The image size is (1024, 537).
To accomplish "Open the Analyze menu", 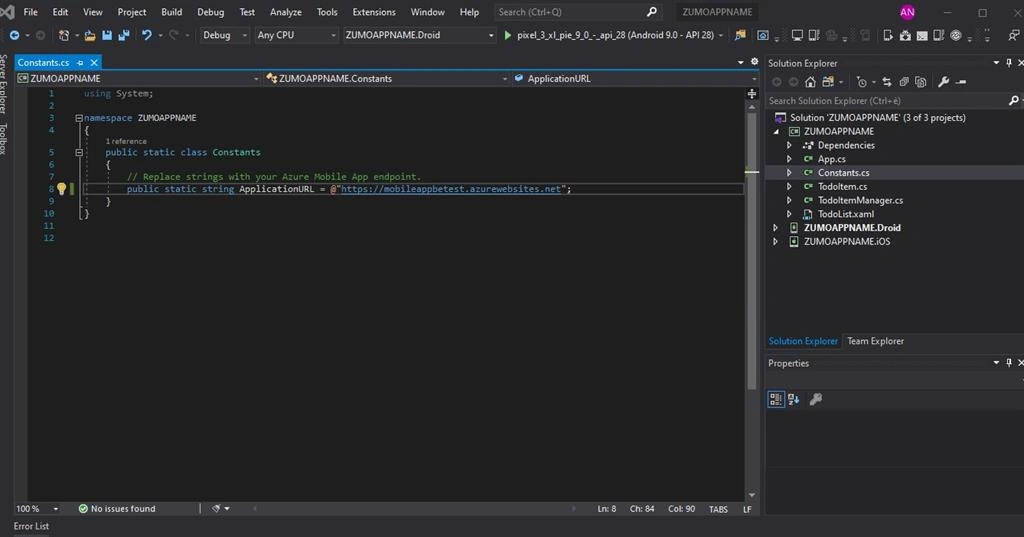I will pyautogui.click(x=285, y=12).
